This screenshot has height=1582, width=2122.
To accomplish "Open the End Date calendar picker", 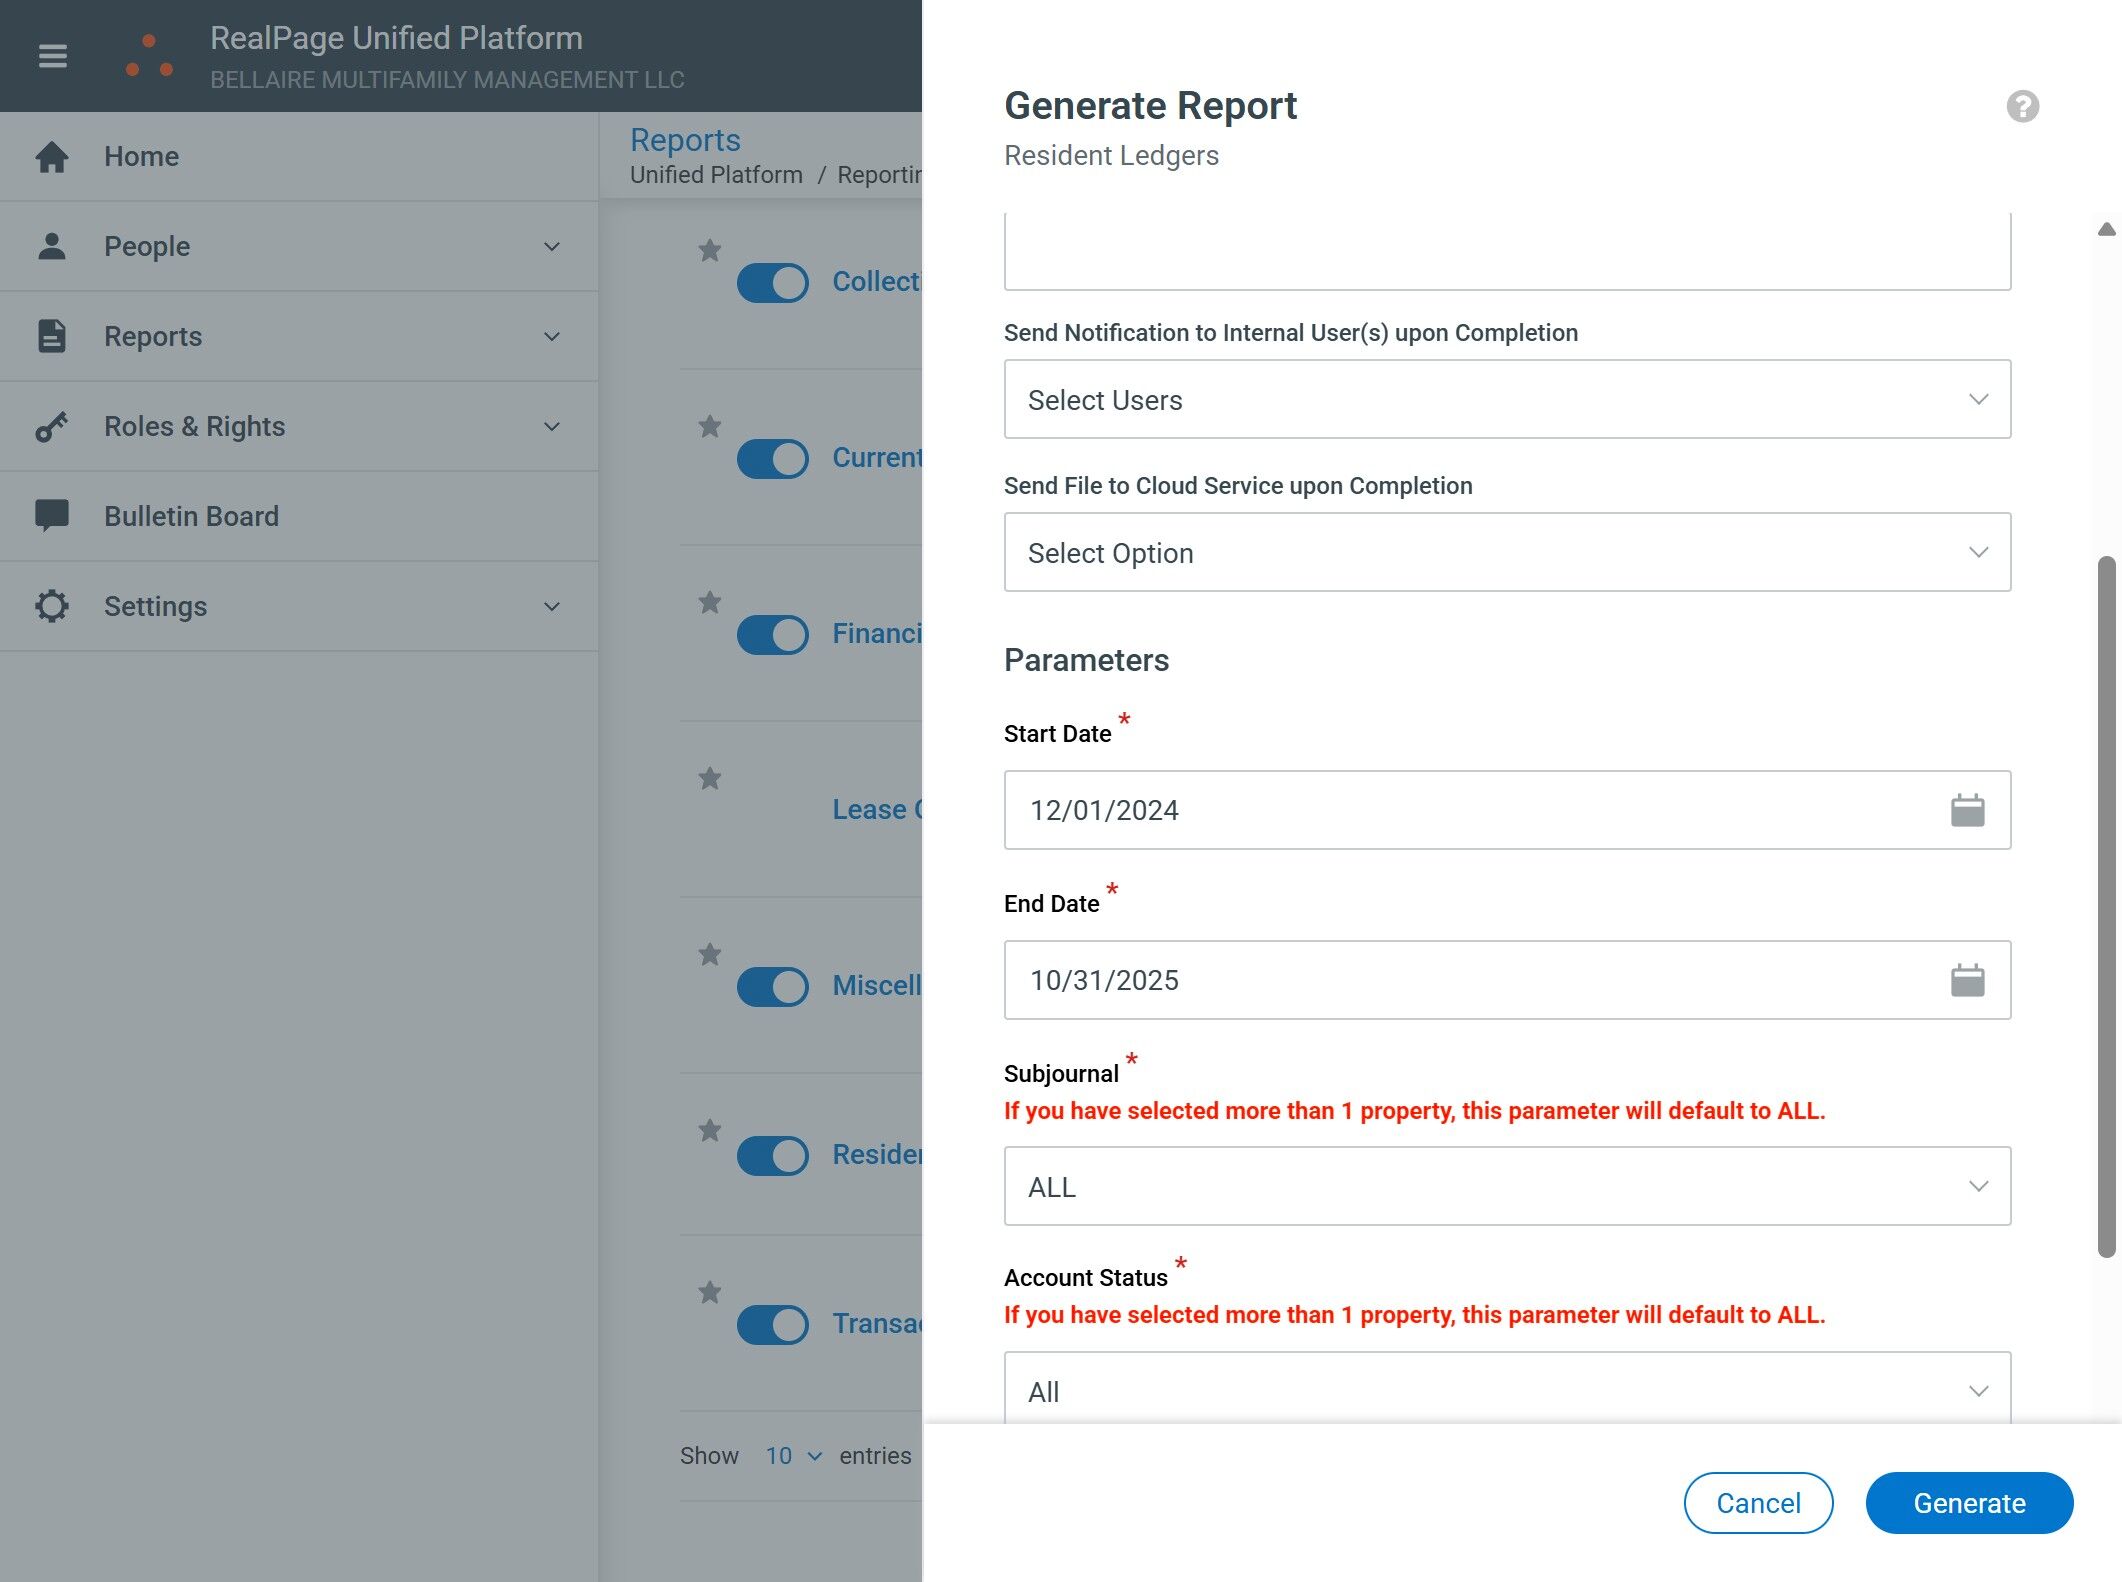I will (x=1966, y=980).
